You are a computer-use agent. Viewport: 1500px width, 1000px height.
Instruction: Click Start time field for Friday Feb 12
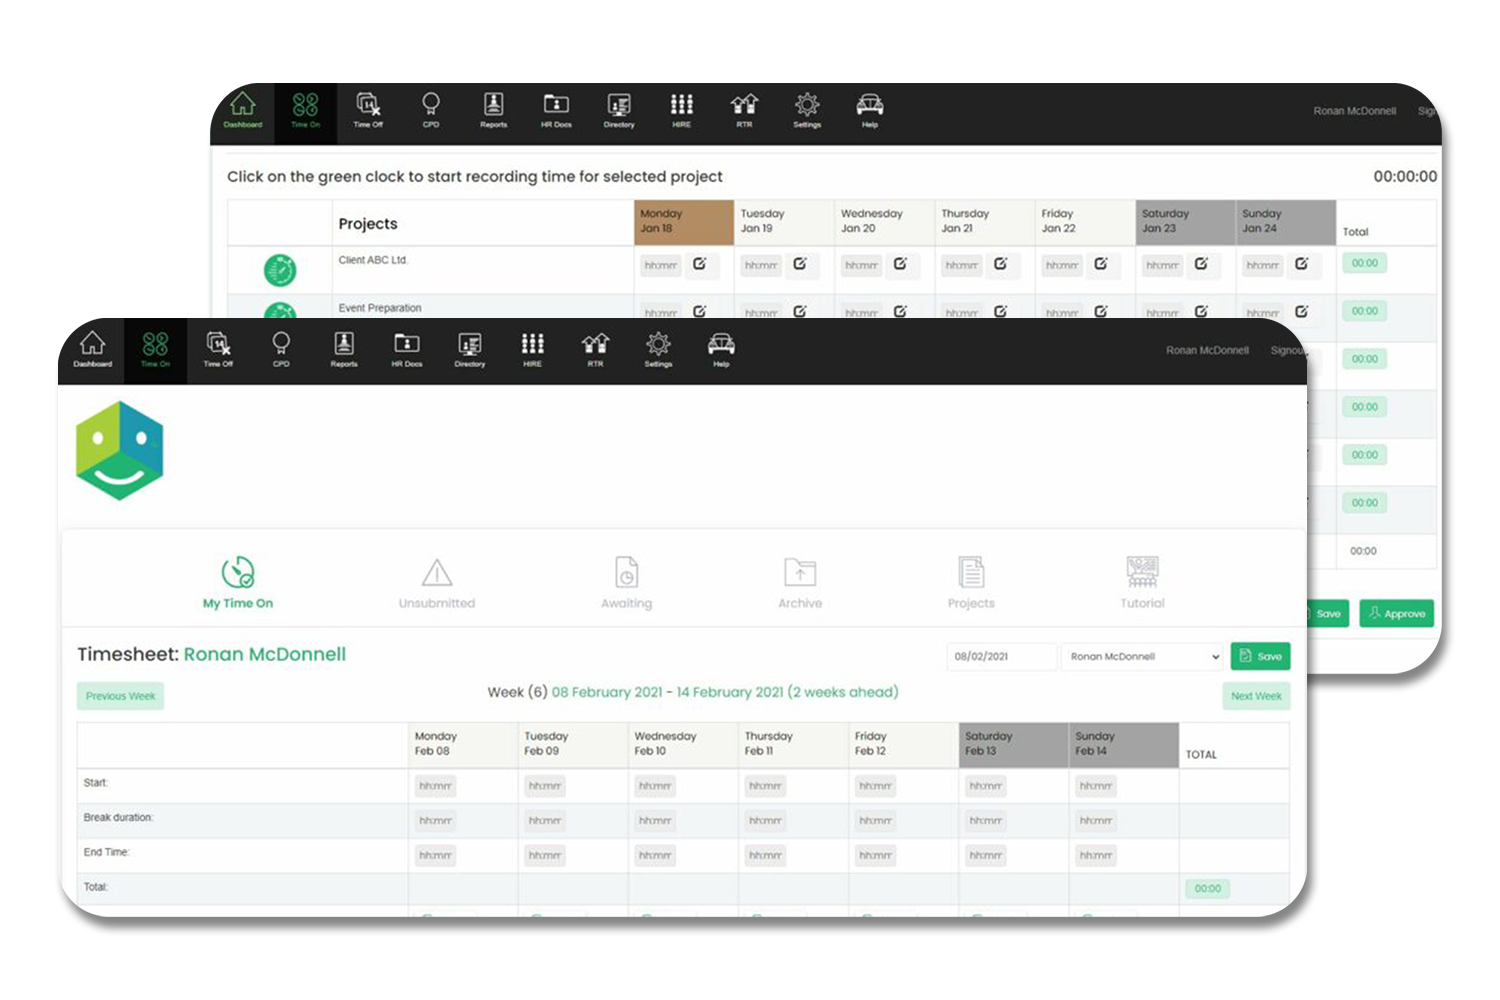[x=875, y=786]
